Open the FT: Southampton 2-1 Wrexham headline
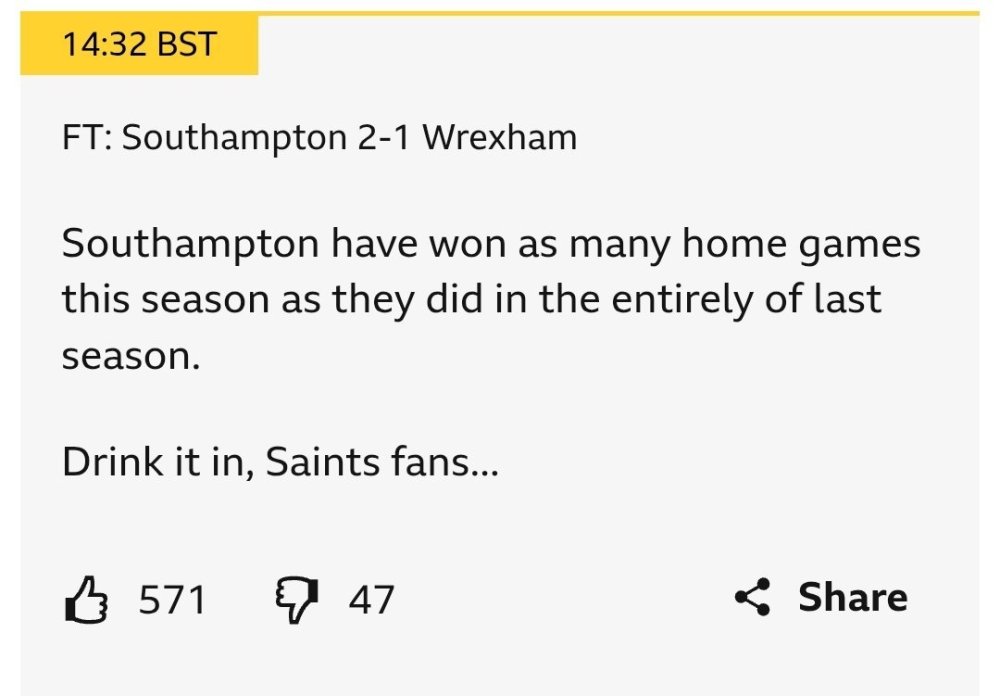 (x=319, y=137)
